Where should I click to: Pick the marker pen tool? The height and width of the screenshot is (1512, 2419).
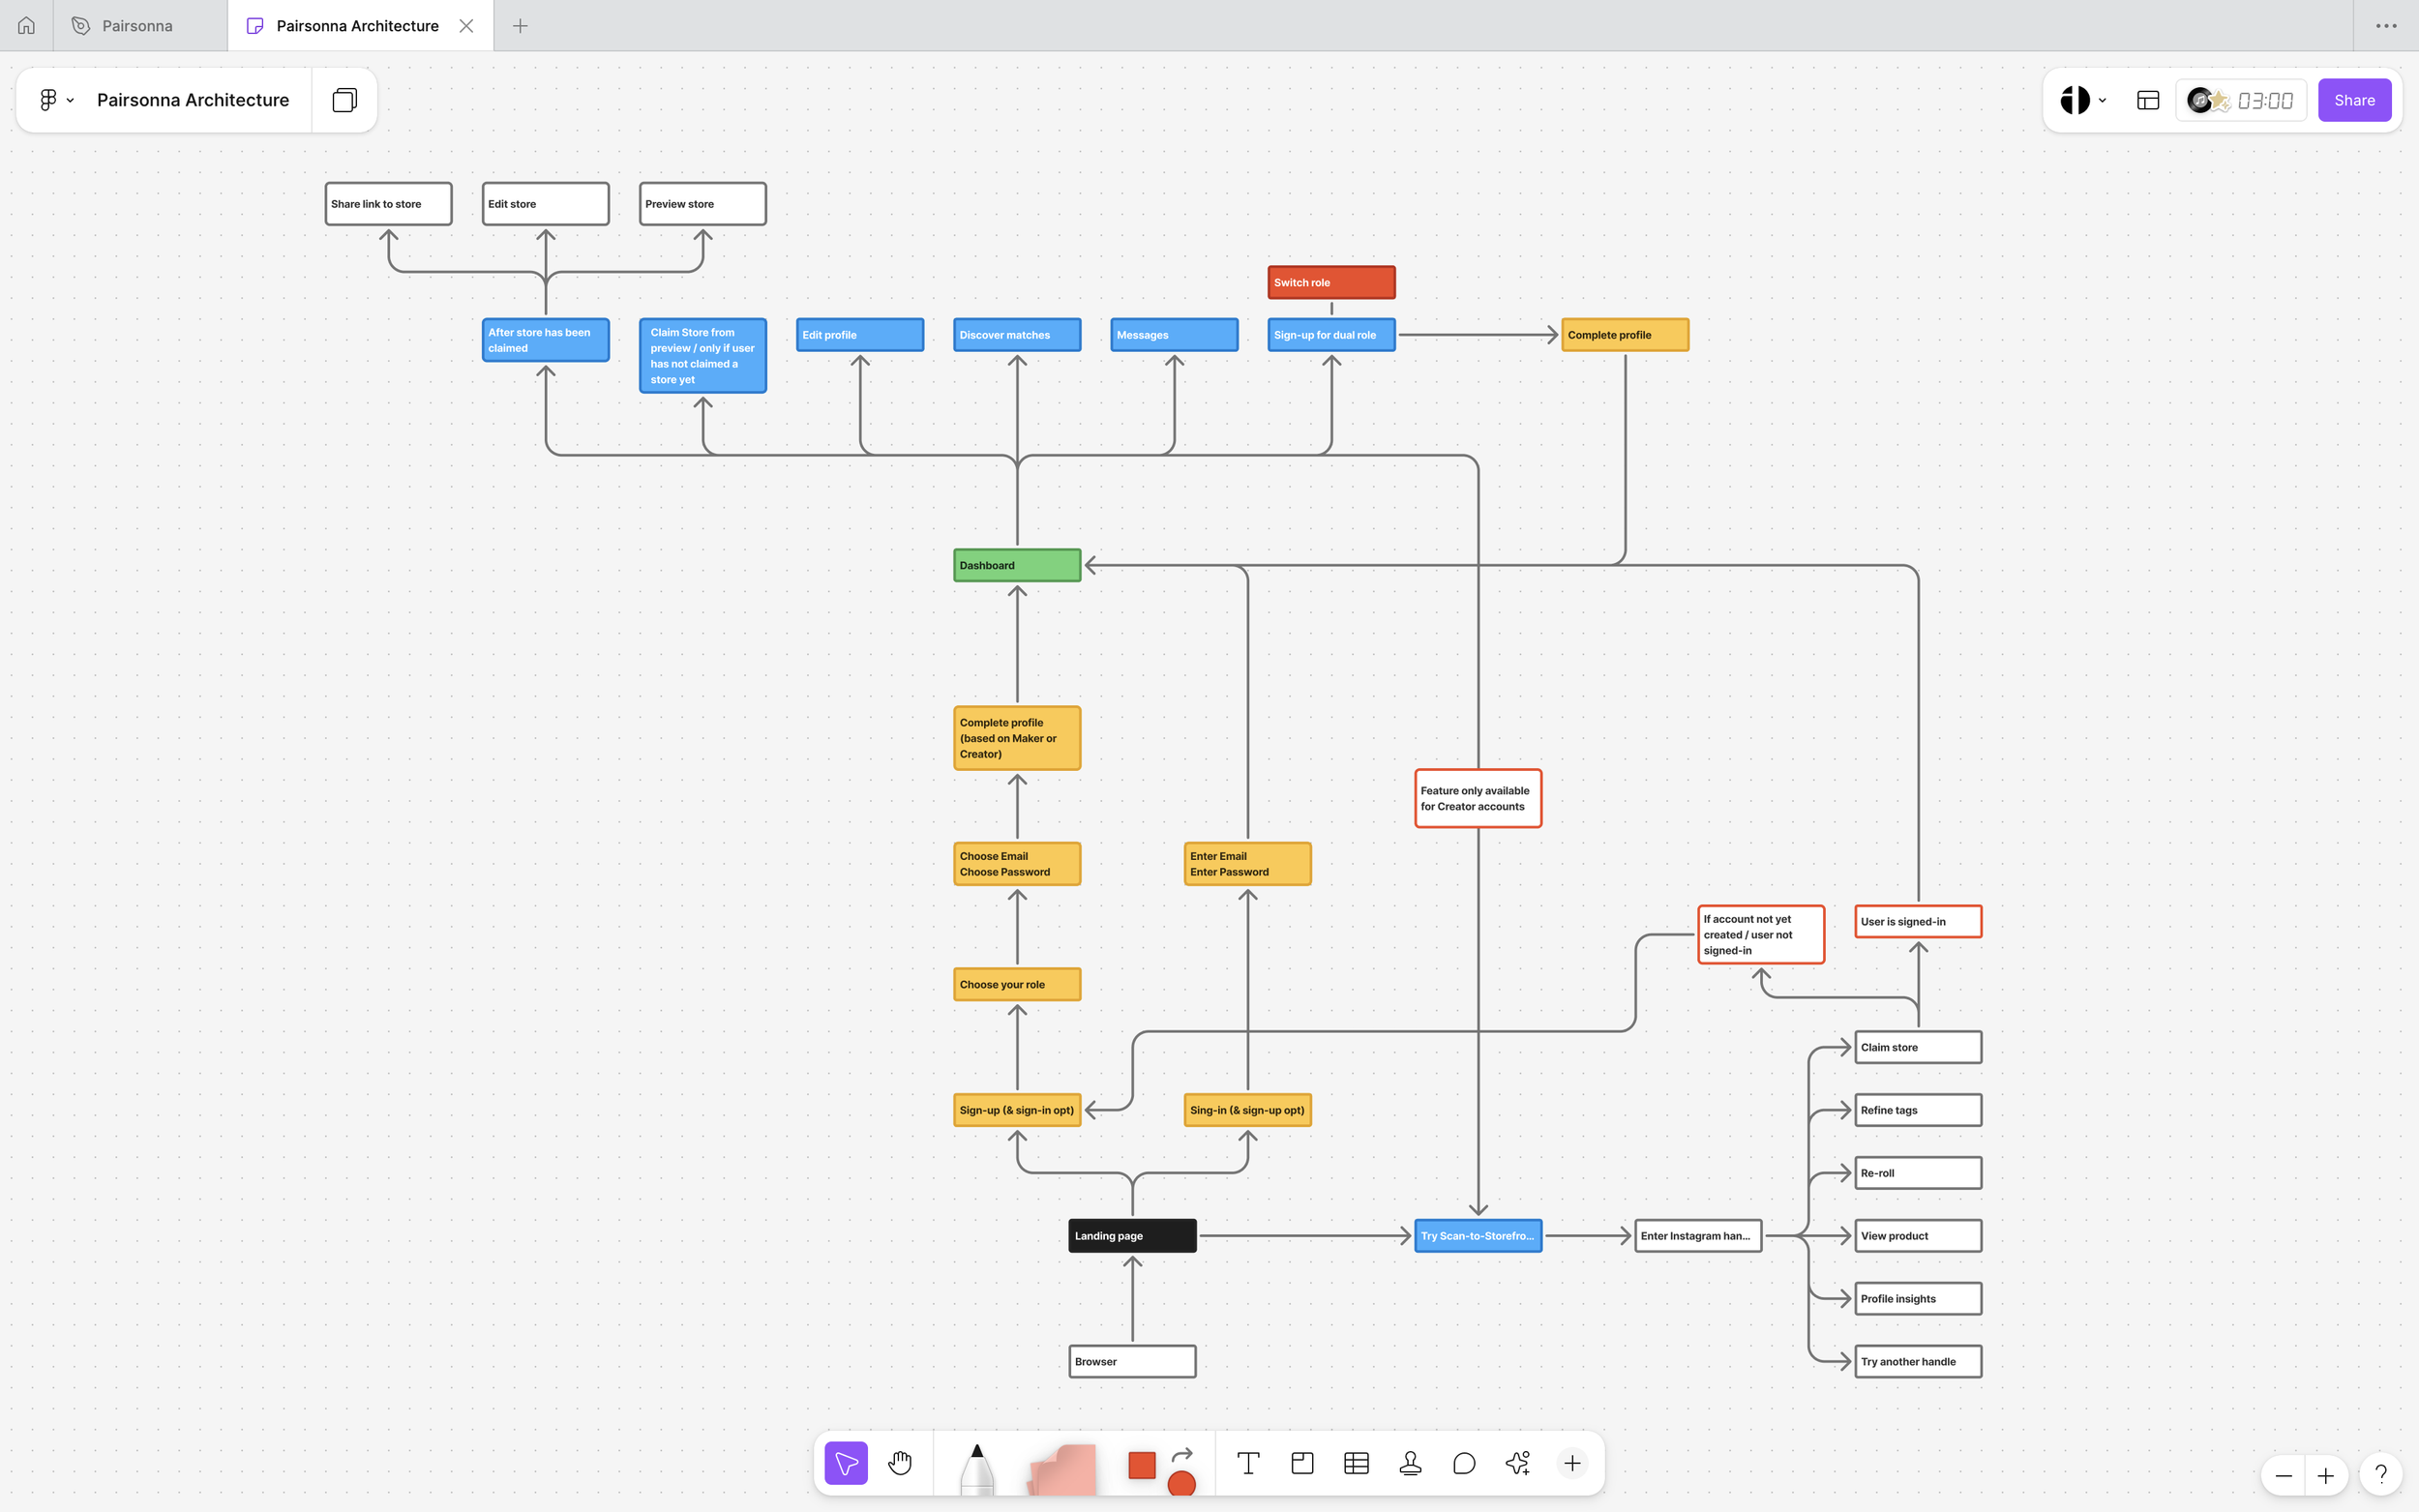coord(977,1468)
